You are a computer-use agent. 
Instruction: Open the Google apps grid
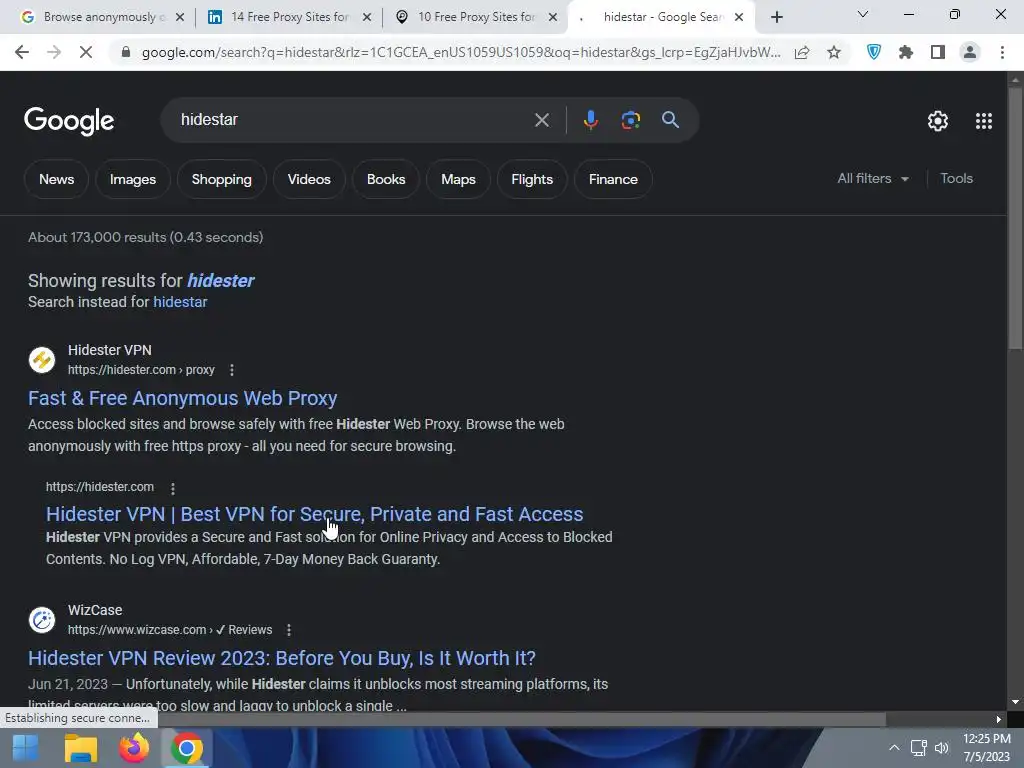point(984,121)
